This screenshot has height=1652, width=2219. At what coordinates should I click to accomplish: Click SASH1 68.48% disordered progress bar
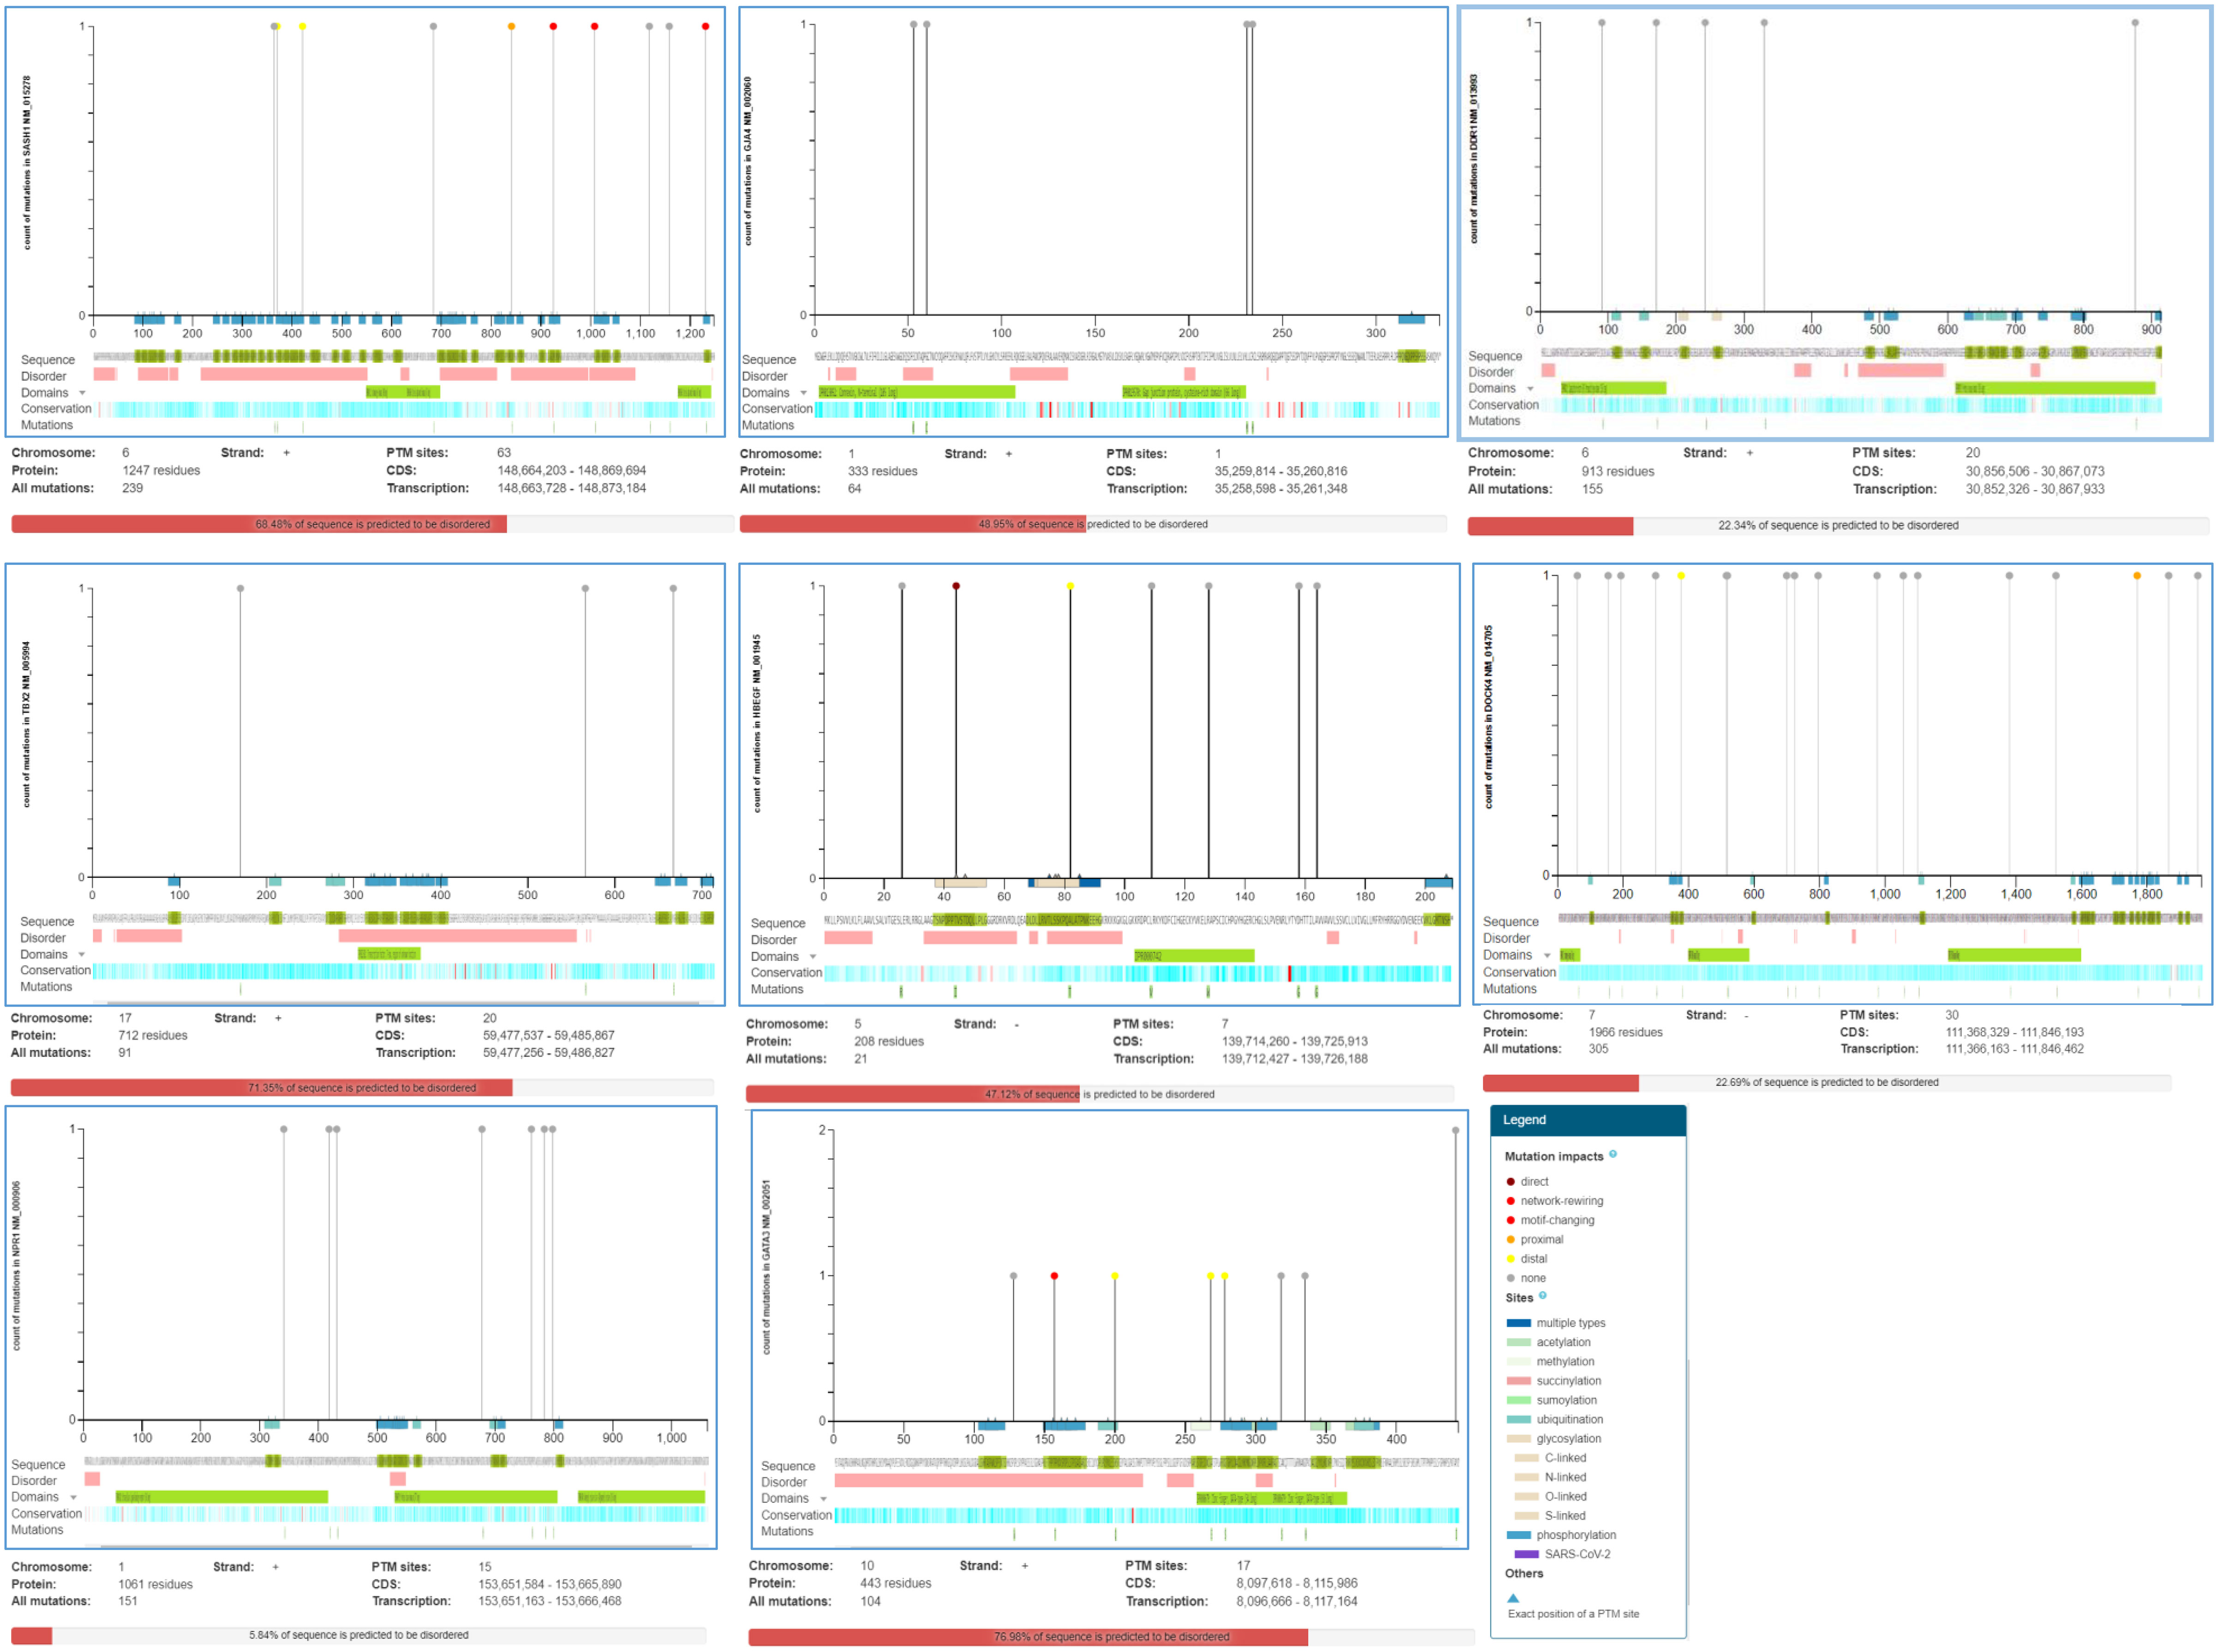point(372,524)
